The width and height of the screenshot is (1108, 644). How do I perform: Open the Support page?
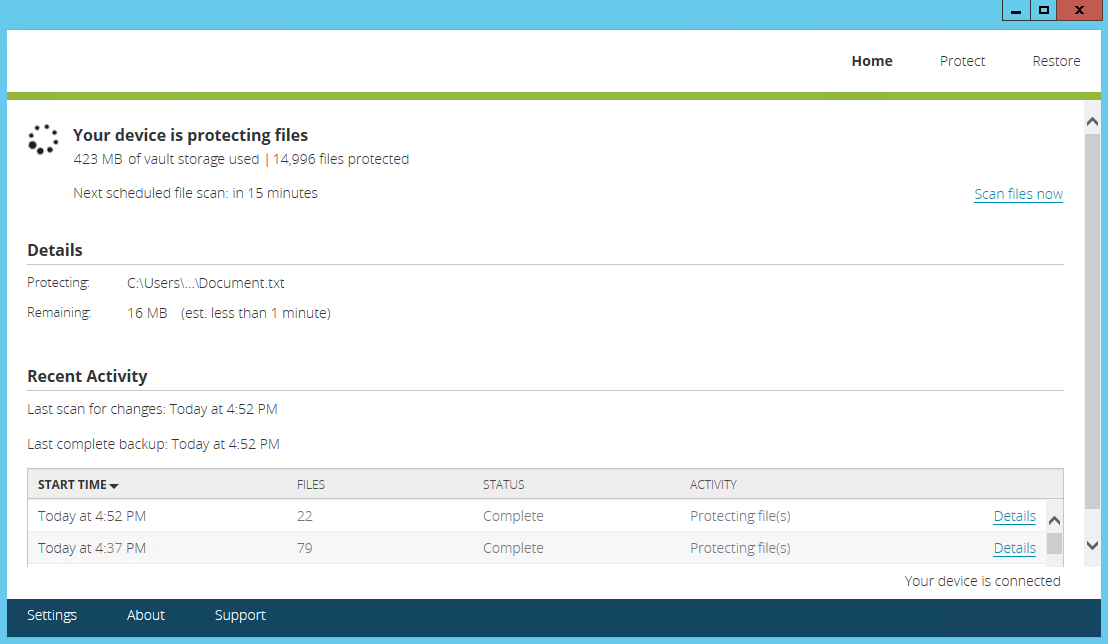[240, 615]
